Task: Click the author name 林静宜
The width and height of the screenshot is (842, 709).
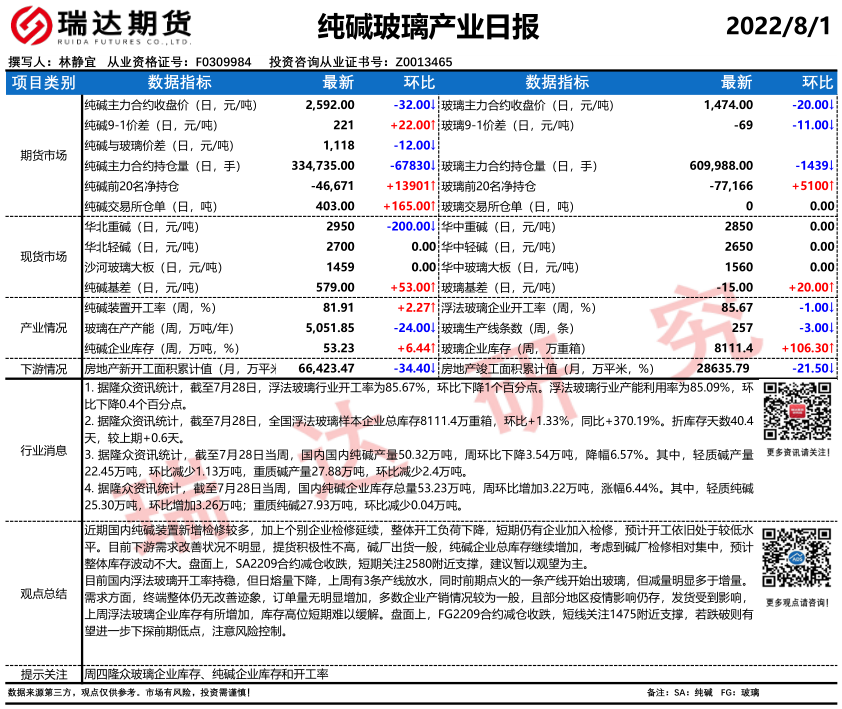Action: 80,61
